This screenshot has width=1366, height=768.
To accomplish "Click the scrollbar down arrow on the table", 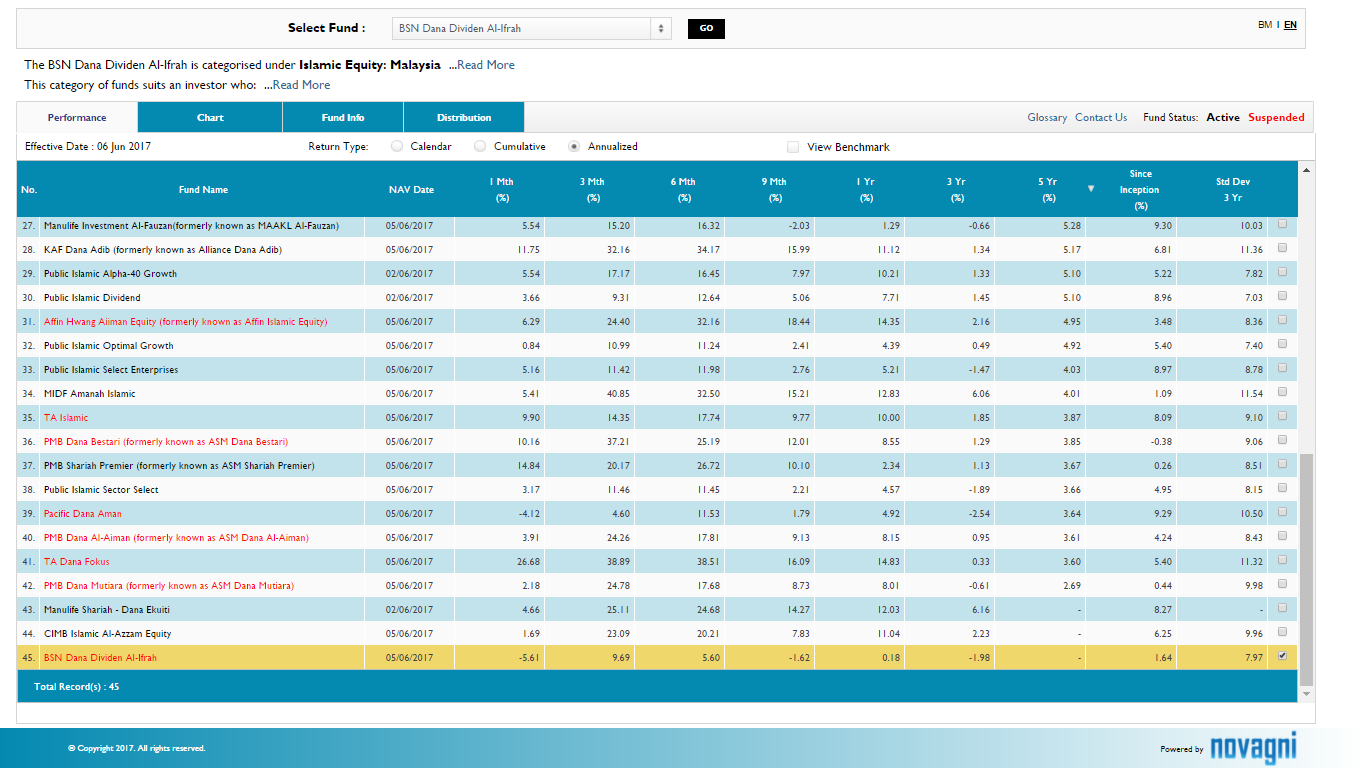I will (x=1304, y=694).
